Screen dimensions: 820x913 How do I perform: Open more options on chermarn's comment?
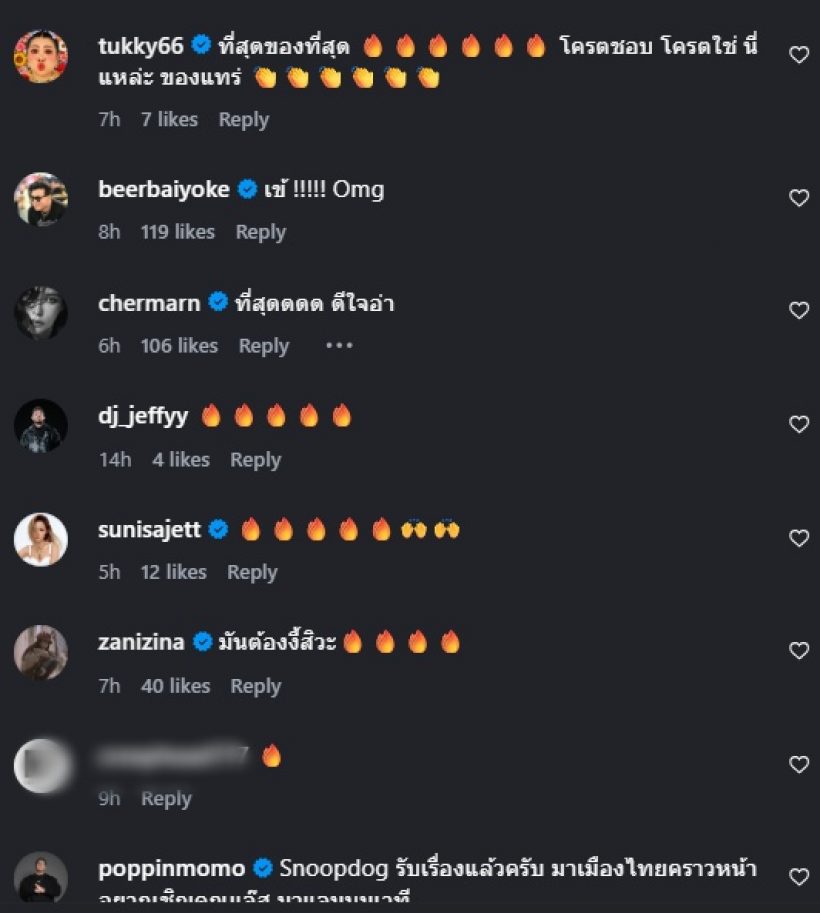click(x=339, y=346)
